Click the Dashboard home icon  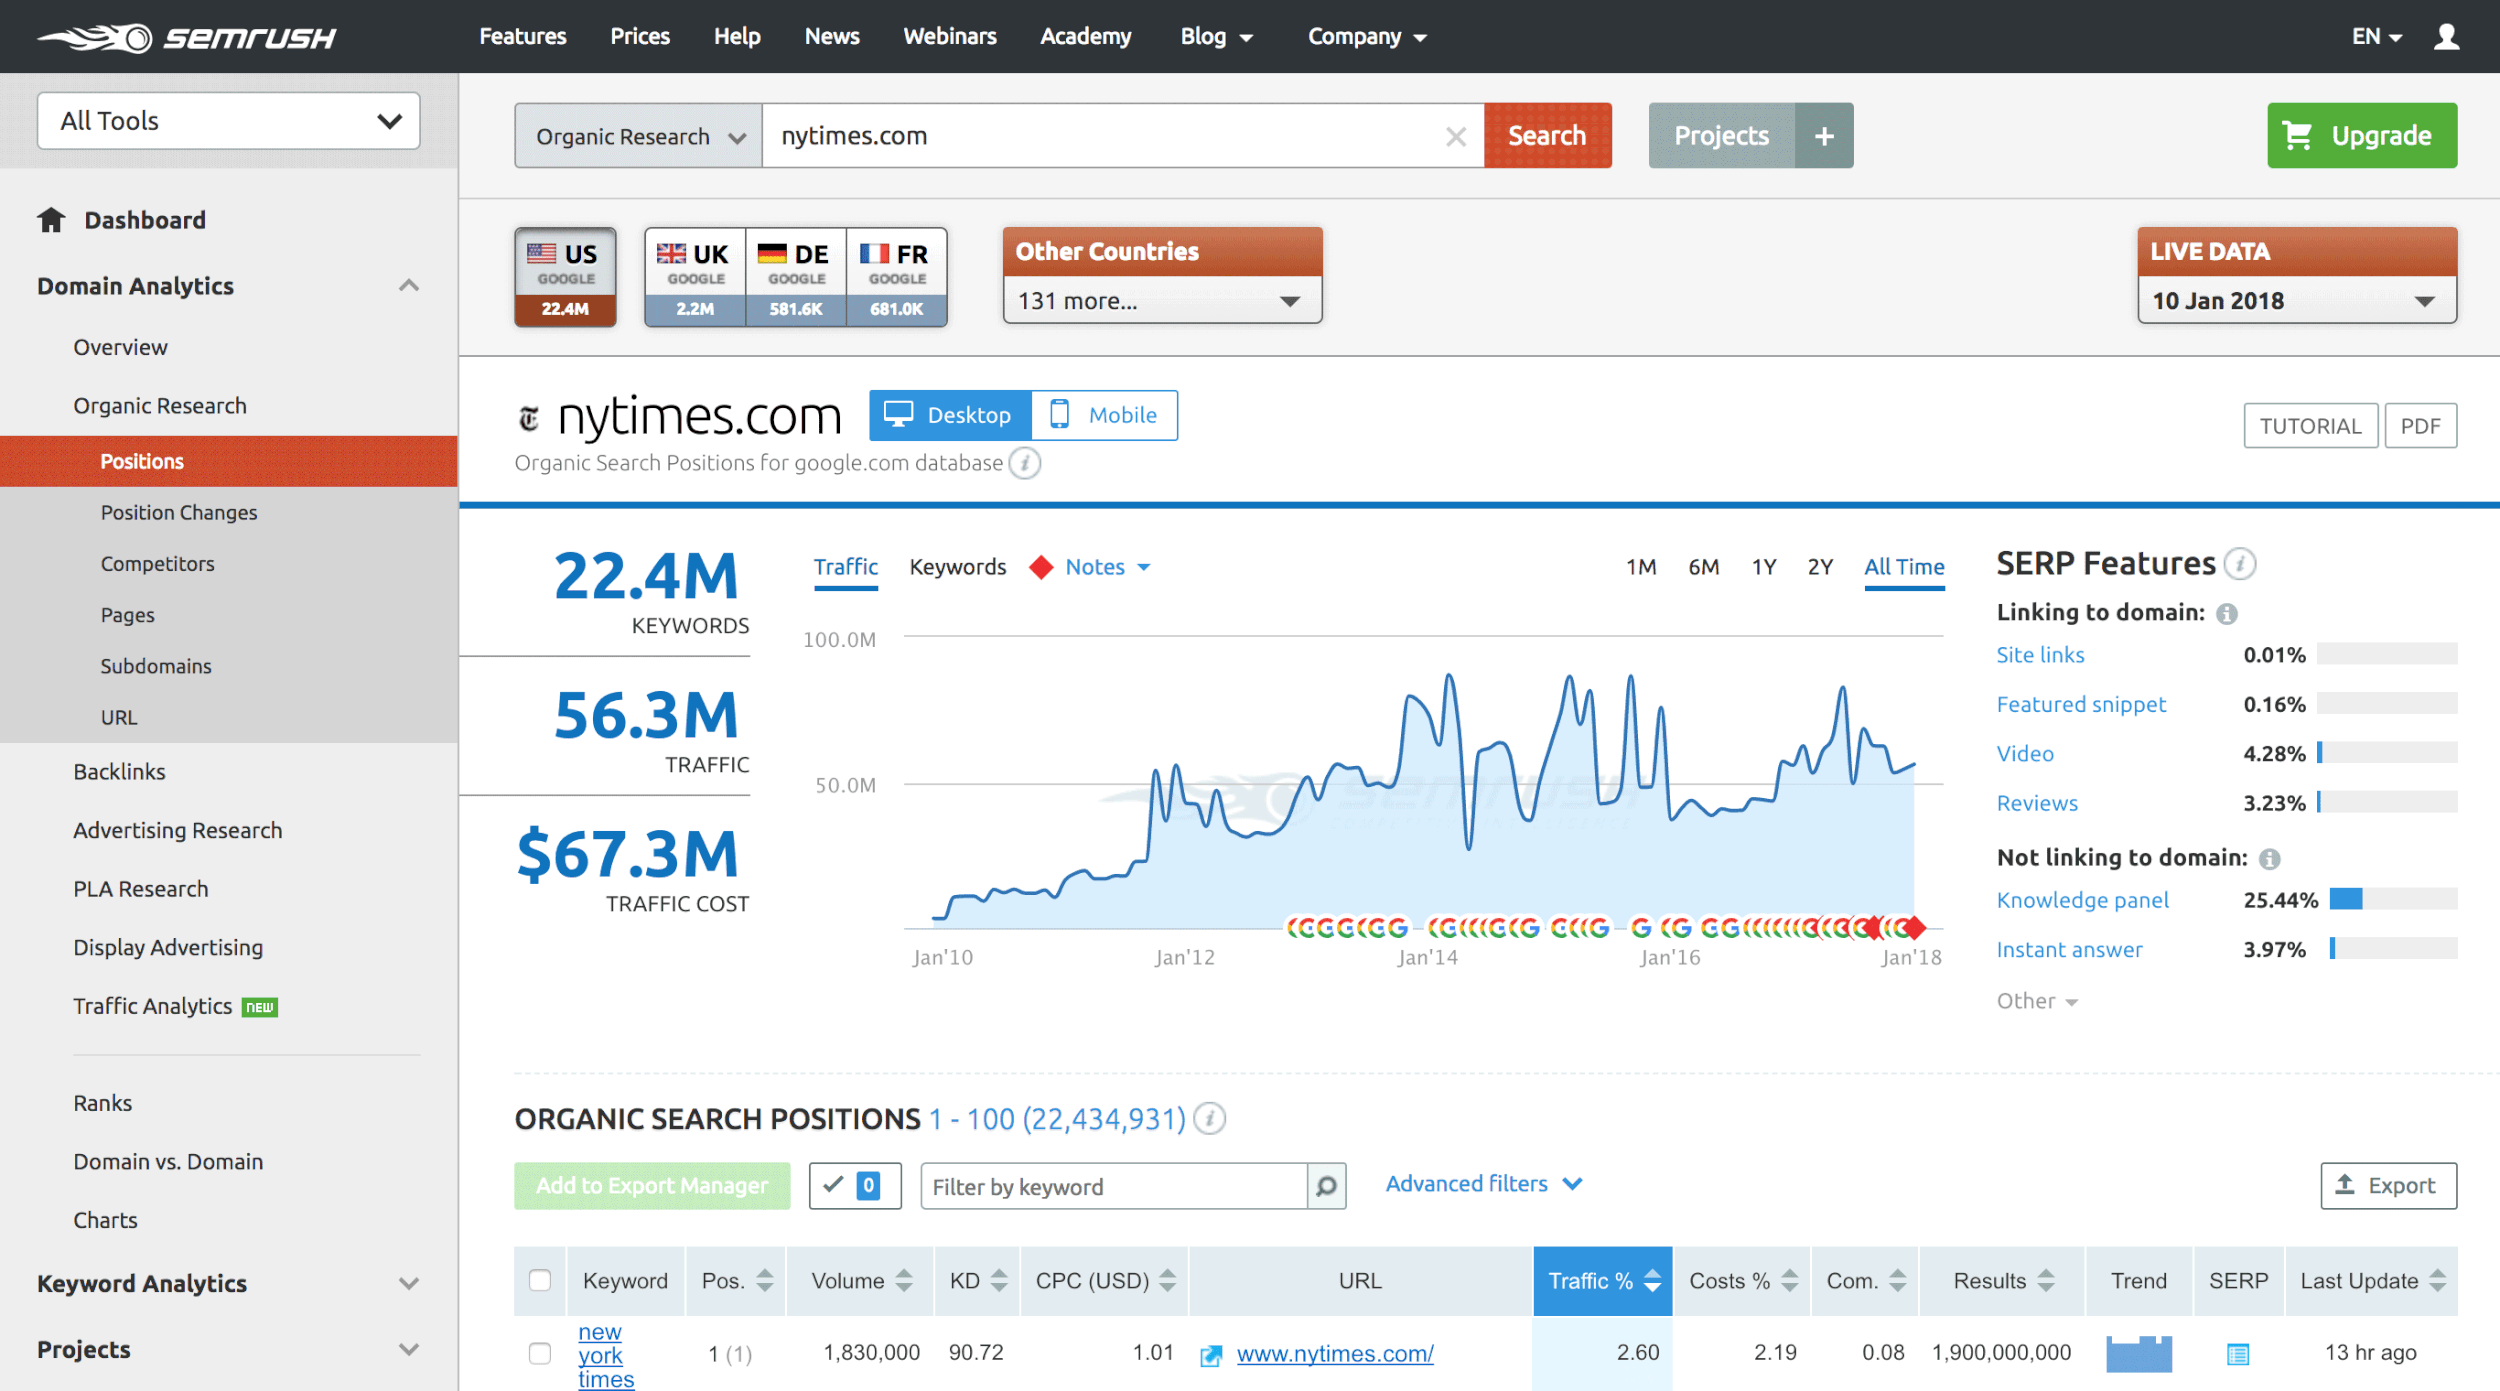coord(51,220)
